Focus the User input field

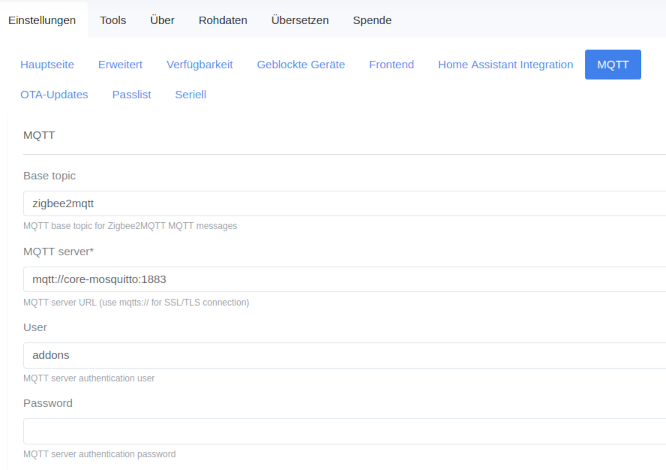[x=344, y=355]
